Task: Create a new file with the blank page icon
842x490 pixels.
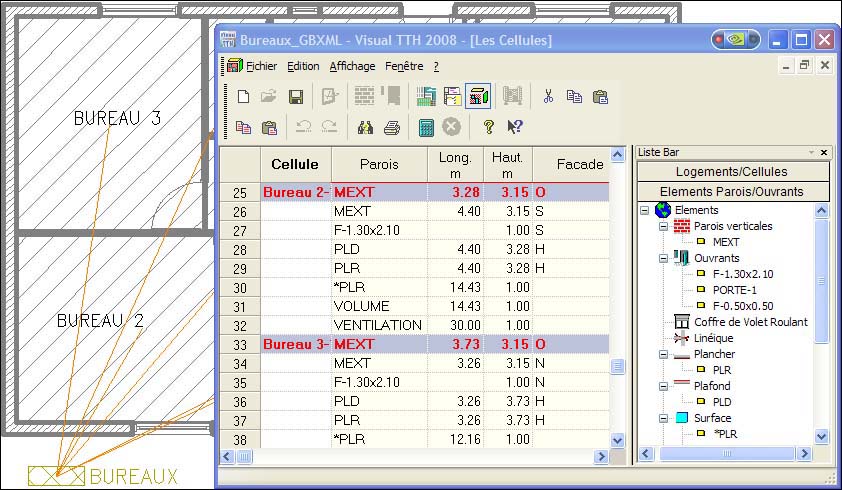Action: tap(243, 97)
